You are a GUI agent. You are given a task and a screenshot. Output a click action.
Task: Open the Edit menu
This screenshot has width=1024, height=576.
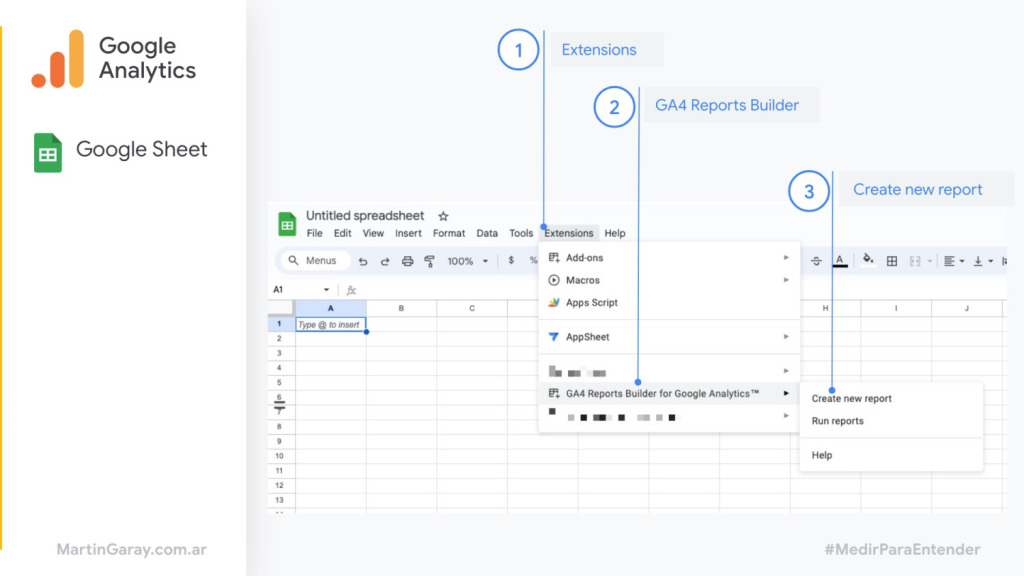343,233
